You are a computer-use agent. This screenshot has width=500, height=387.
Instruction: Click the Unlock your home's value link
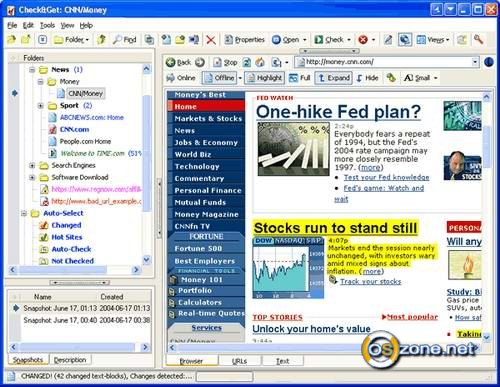click(x=311, y=329)
